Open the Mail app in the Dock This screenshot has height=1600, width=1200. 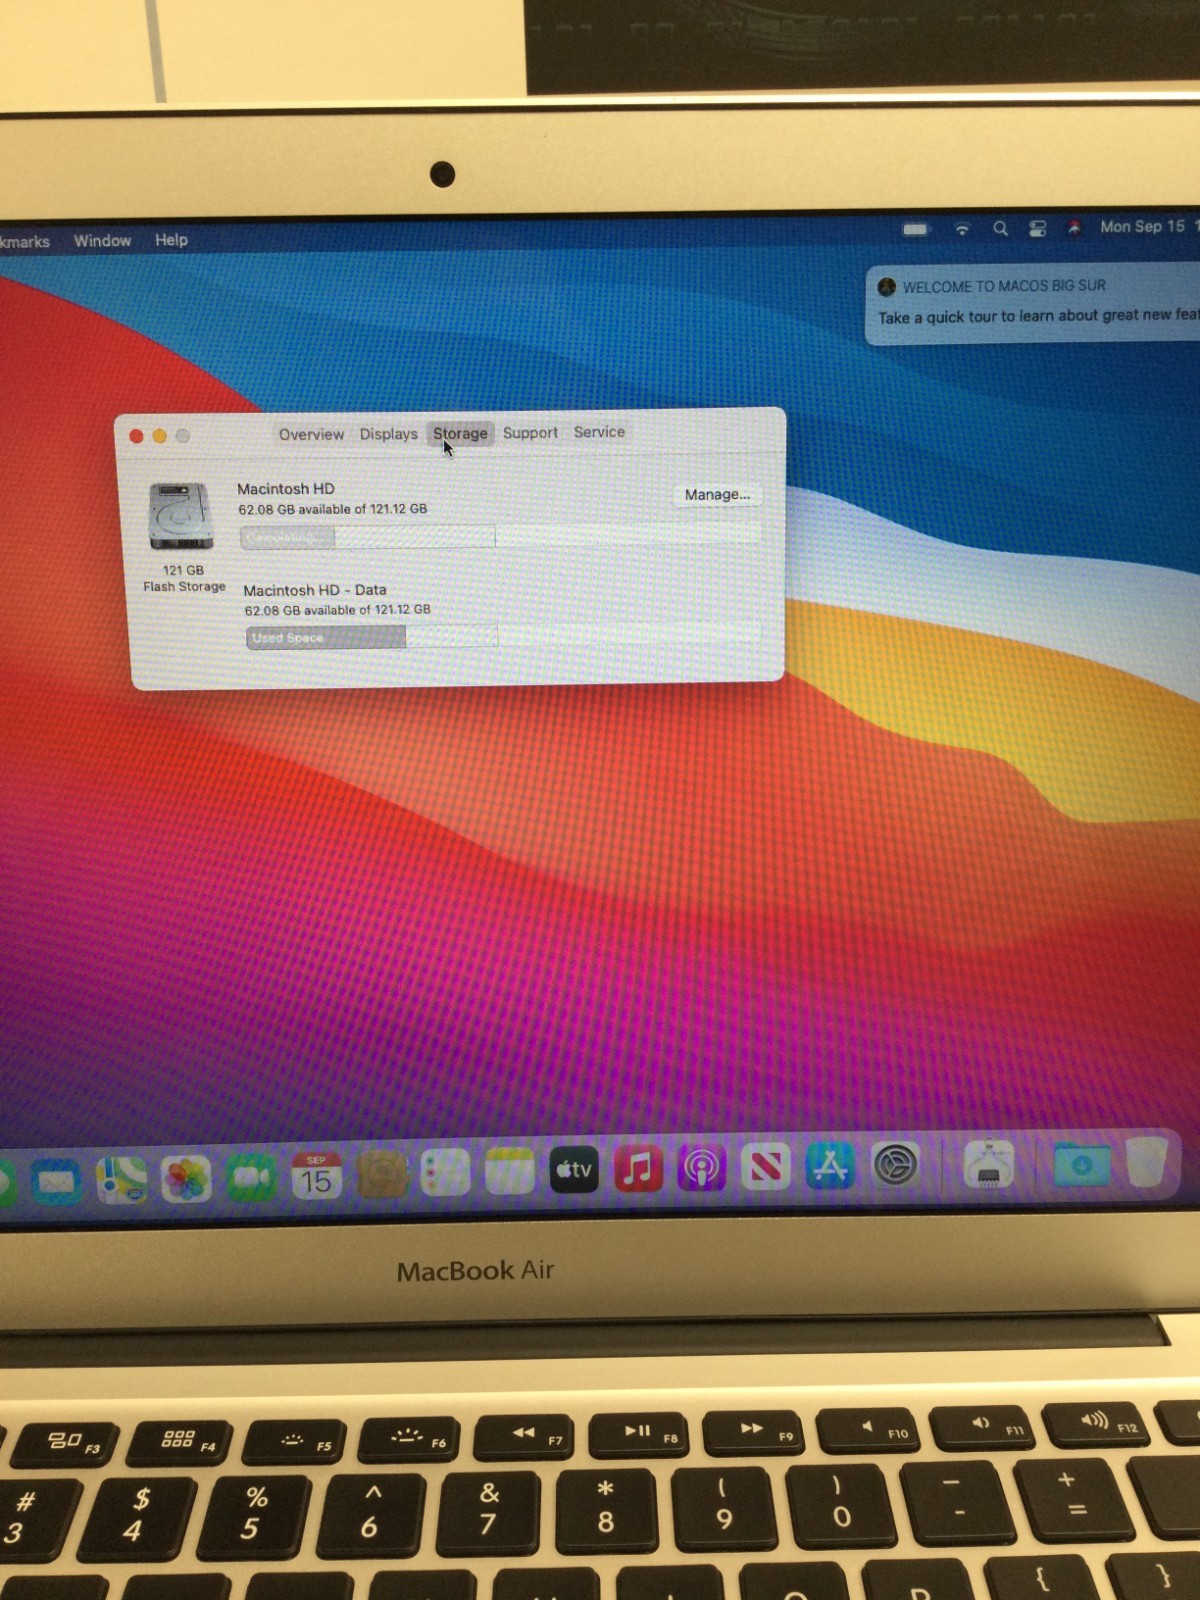tap(56, 1181)
